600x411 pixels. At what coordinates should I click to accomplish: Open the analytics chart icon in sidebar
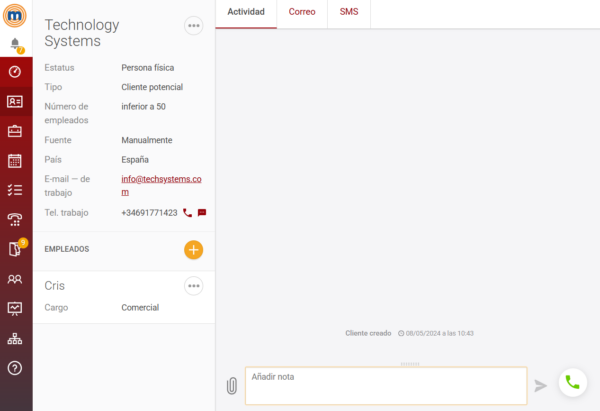coord(15,308)
